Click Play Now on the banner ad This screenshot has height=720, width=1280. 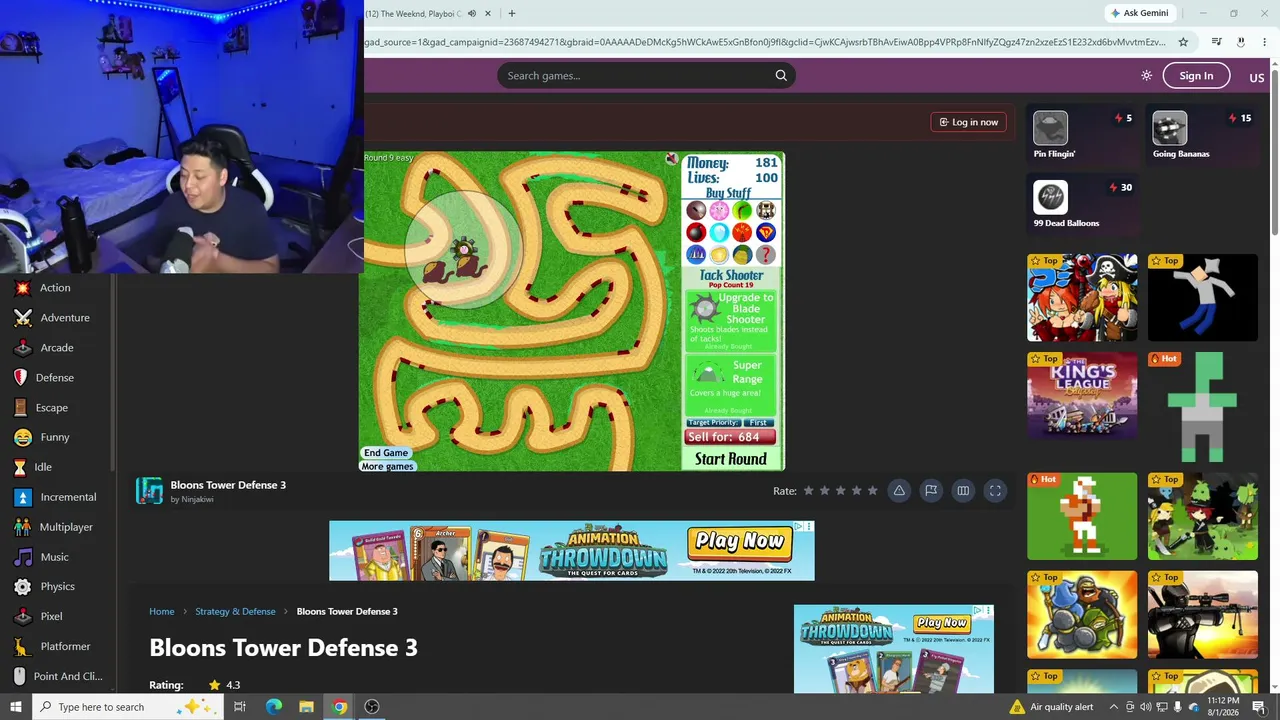739,542
